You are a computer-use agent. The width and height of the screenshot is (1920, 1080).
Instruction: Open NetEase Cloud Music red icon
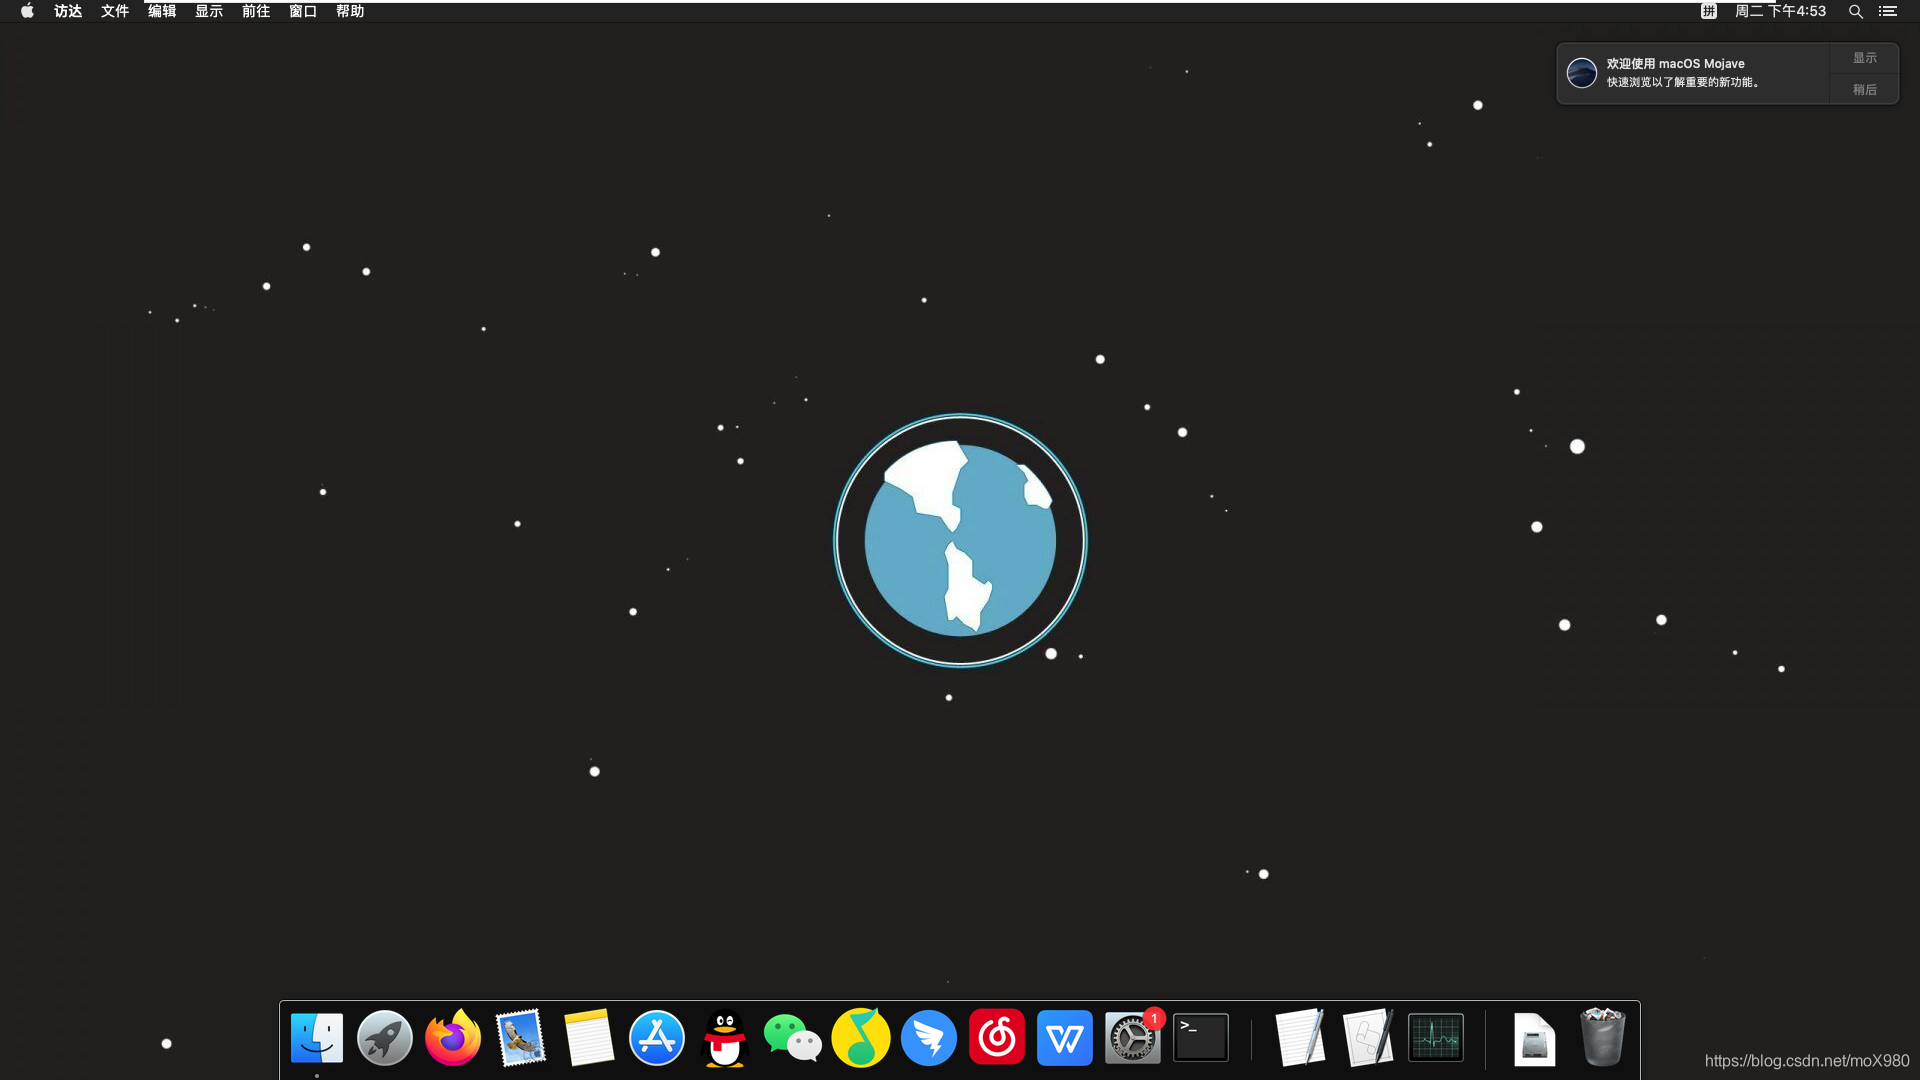coord(997,1038)
